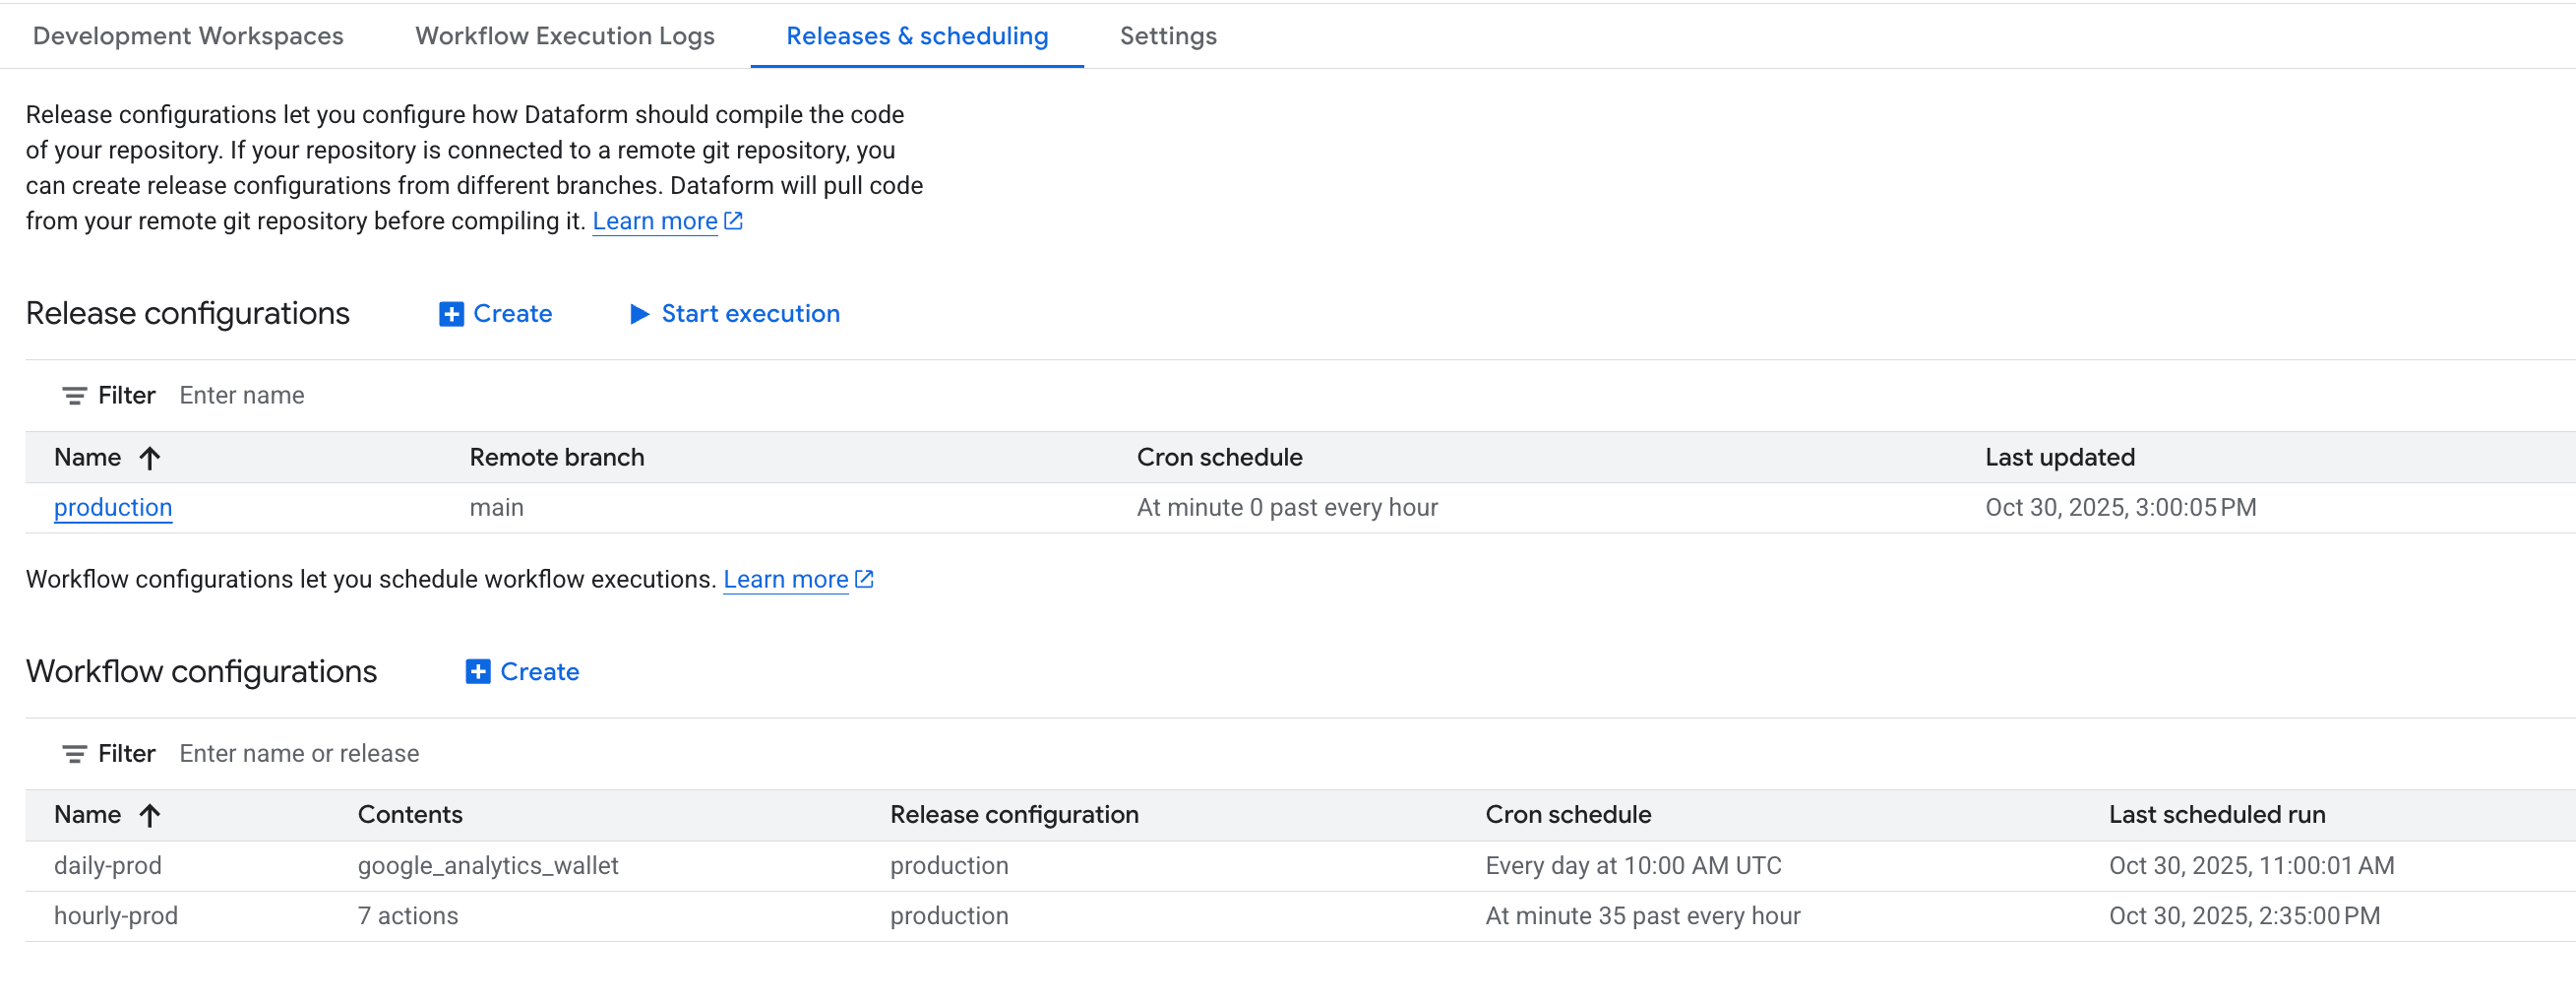Click external link icon after workflow Learn more
2576x1000 pixels.
[864, 579]
